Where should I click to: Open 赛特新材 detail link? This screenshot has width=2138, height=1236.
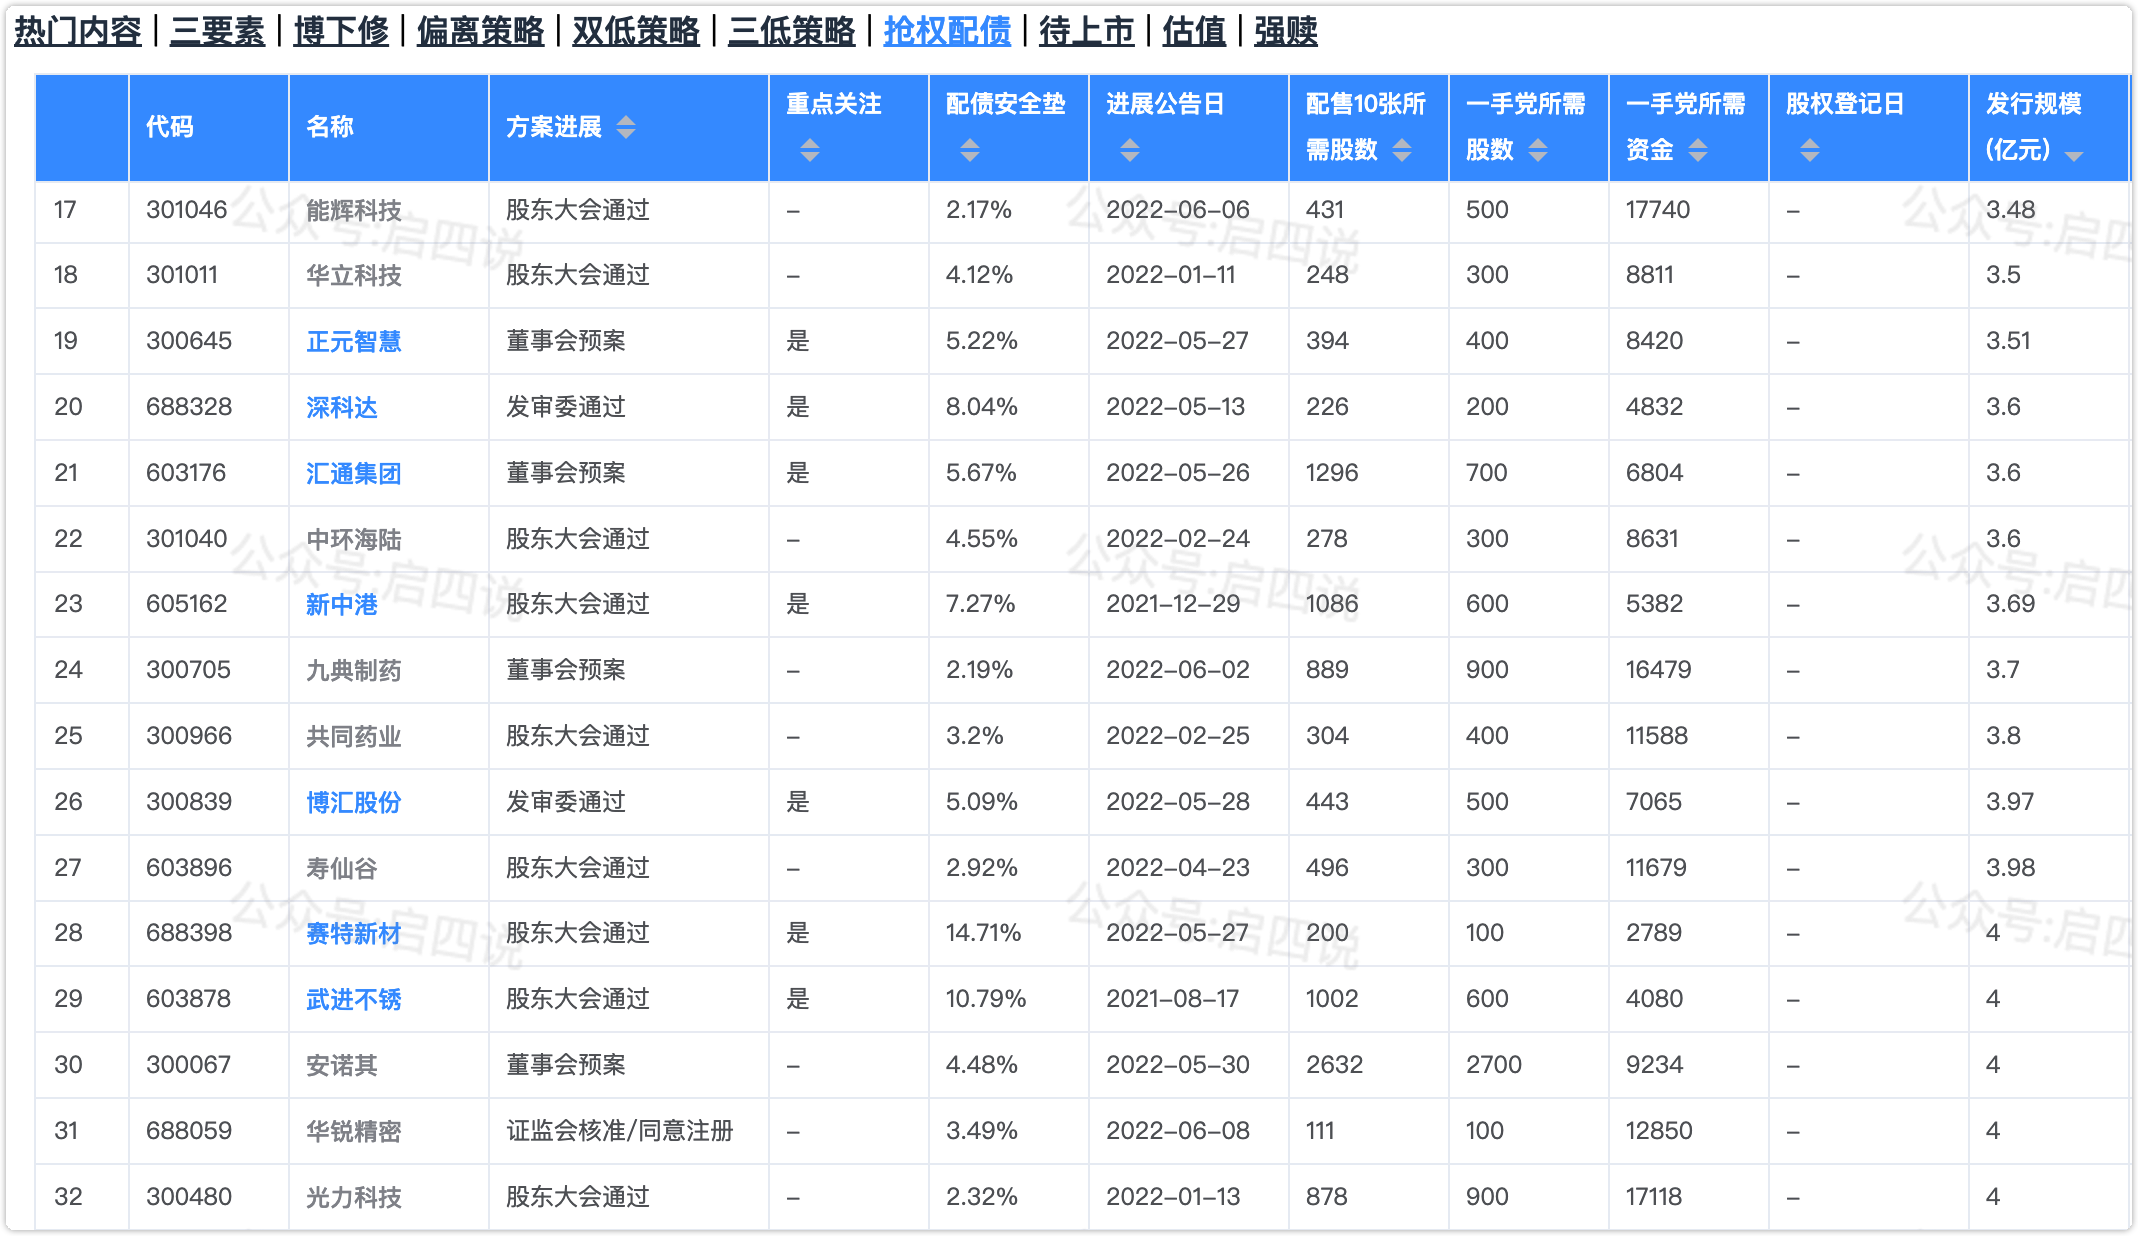tap(353, 934)
